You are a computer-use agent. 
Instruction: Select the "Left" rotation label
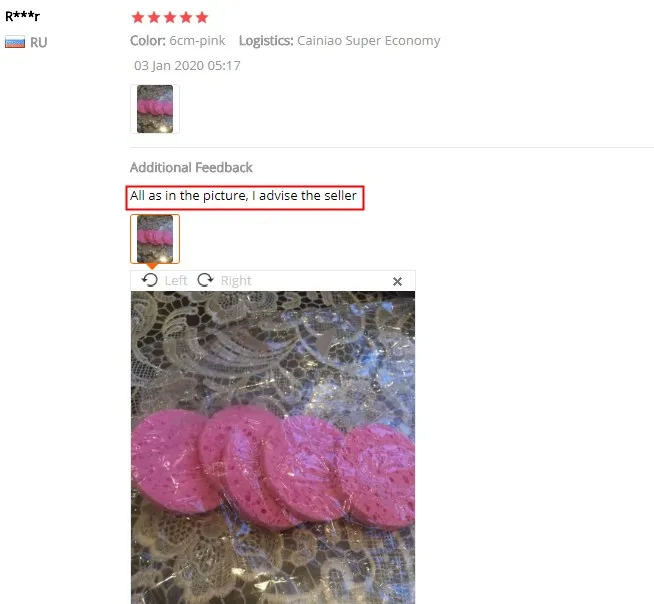pos(176,280)
